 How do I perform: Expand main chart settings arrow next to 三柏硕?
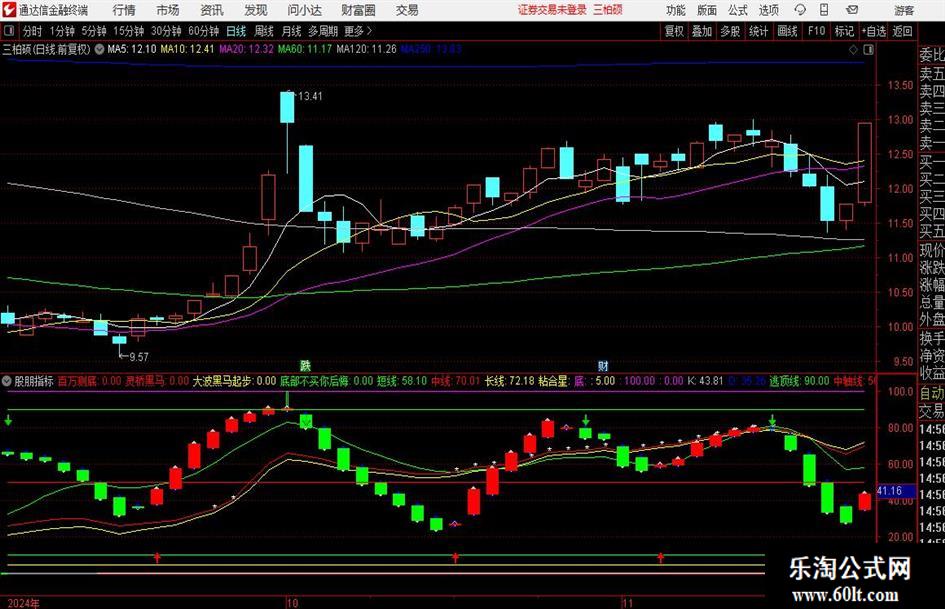(x=99, y=49)
